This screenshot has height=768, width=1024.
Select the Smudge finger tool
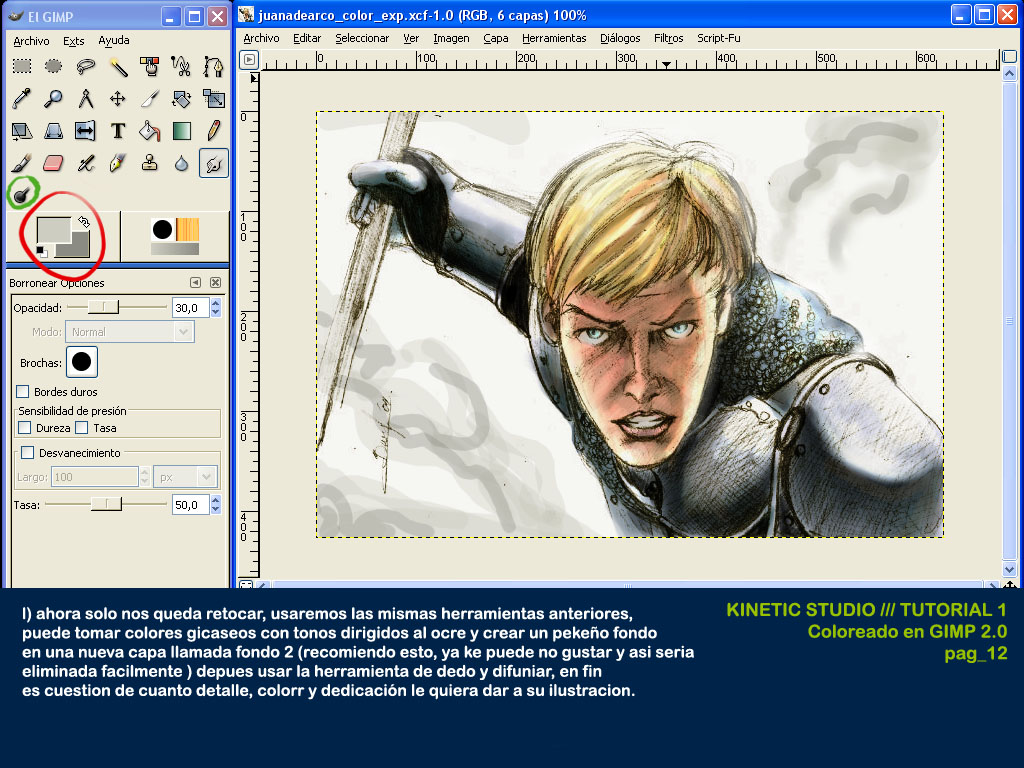213,163
